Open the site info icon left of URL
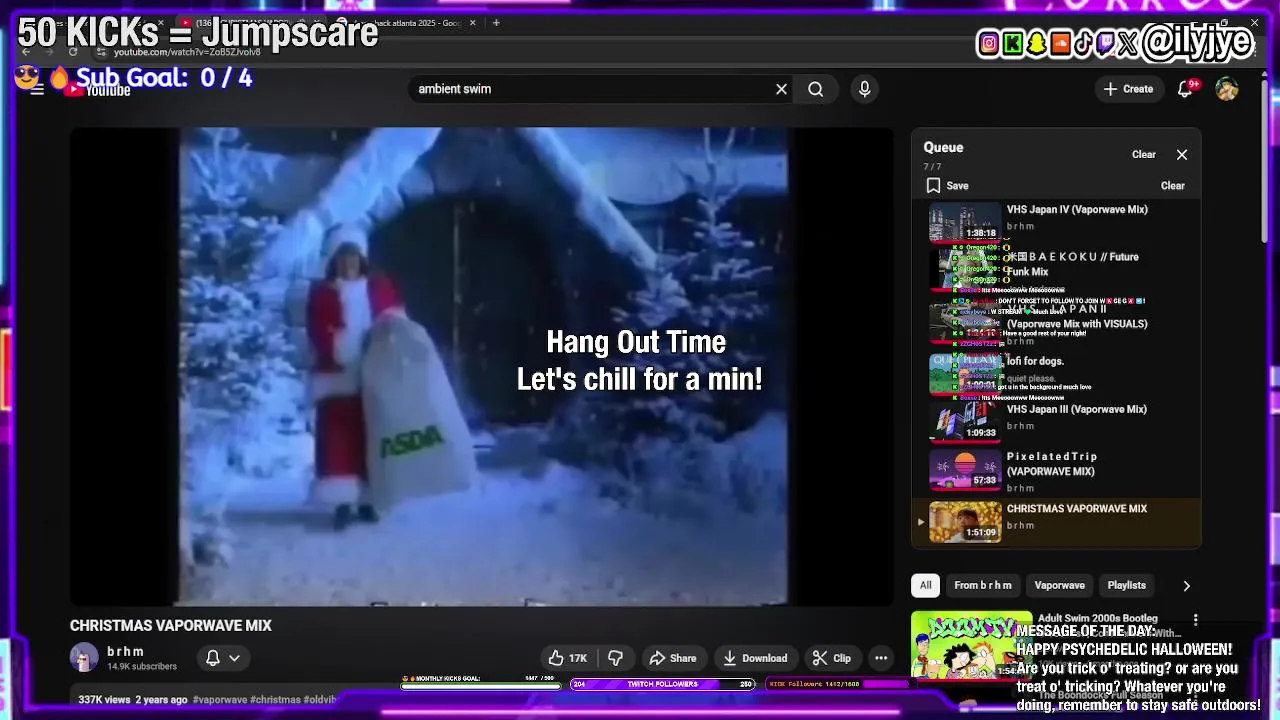Screen dimensions: 1280x720 [101, 52]
